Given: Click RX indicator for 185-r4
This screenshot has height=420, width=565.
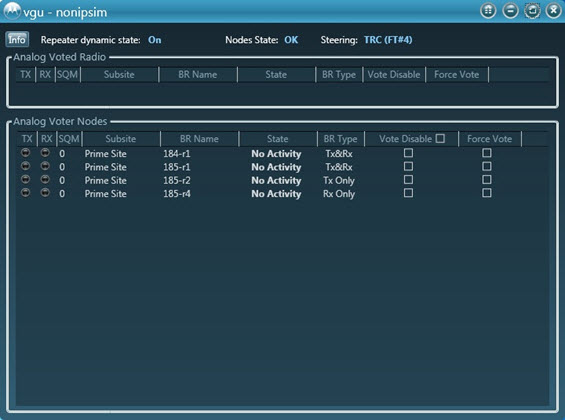Looking at the screenshot, I should [45, 193].
